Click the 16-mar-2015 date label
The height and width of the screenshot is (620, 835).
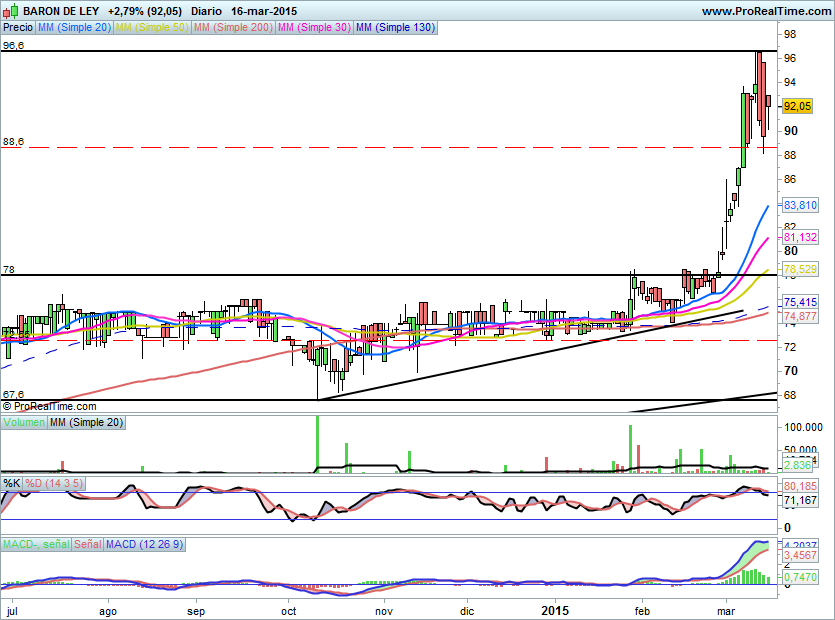[x=264, y=11]
